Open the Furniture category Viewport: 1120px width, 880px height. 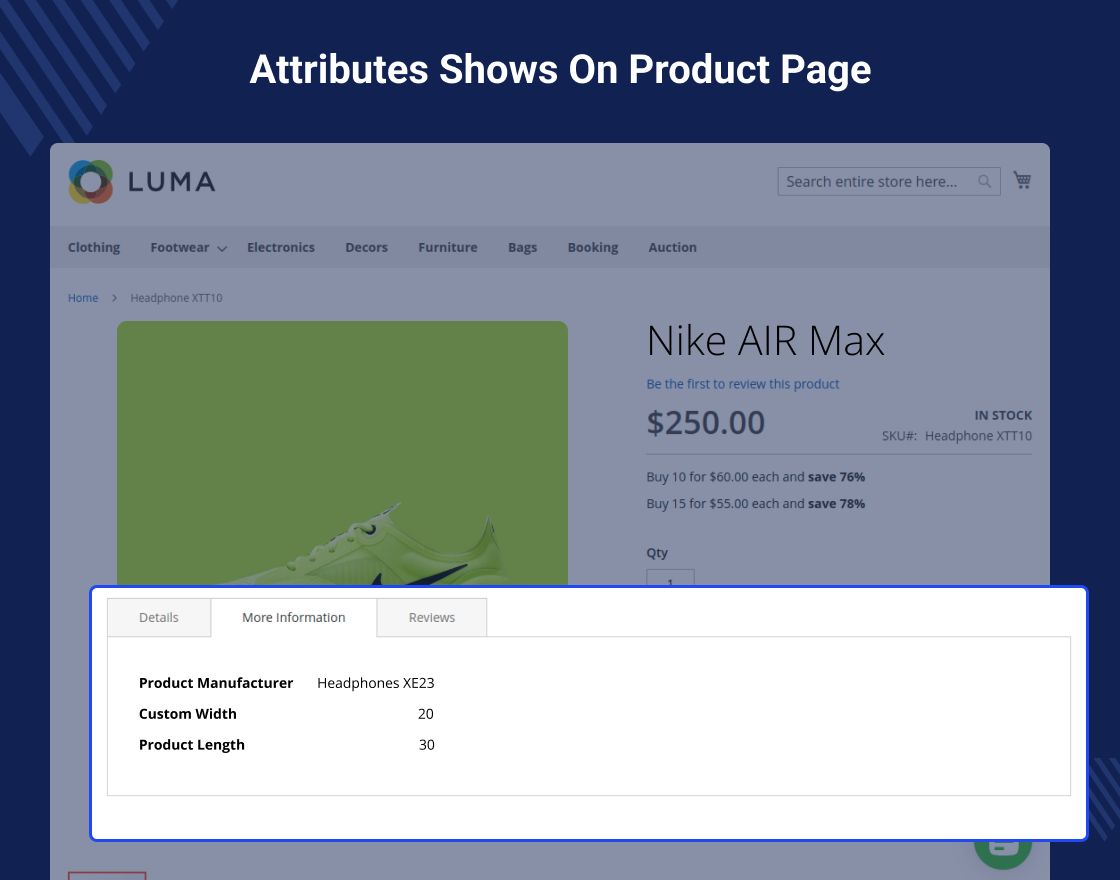[448, 247]
